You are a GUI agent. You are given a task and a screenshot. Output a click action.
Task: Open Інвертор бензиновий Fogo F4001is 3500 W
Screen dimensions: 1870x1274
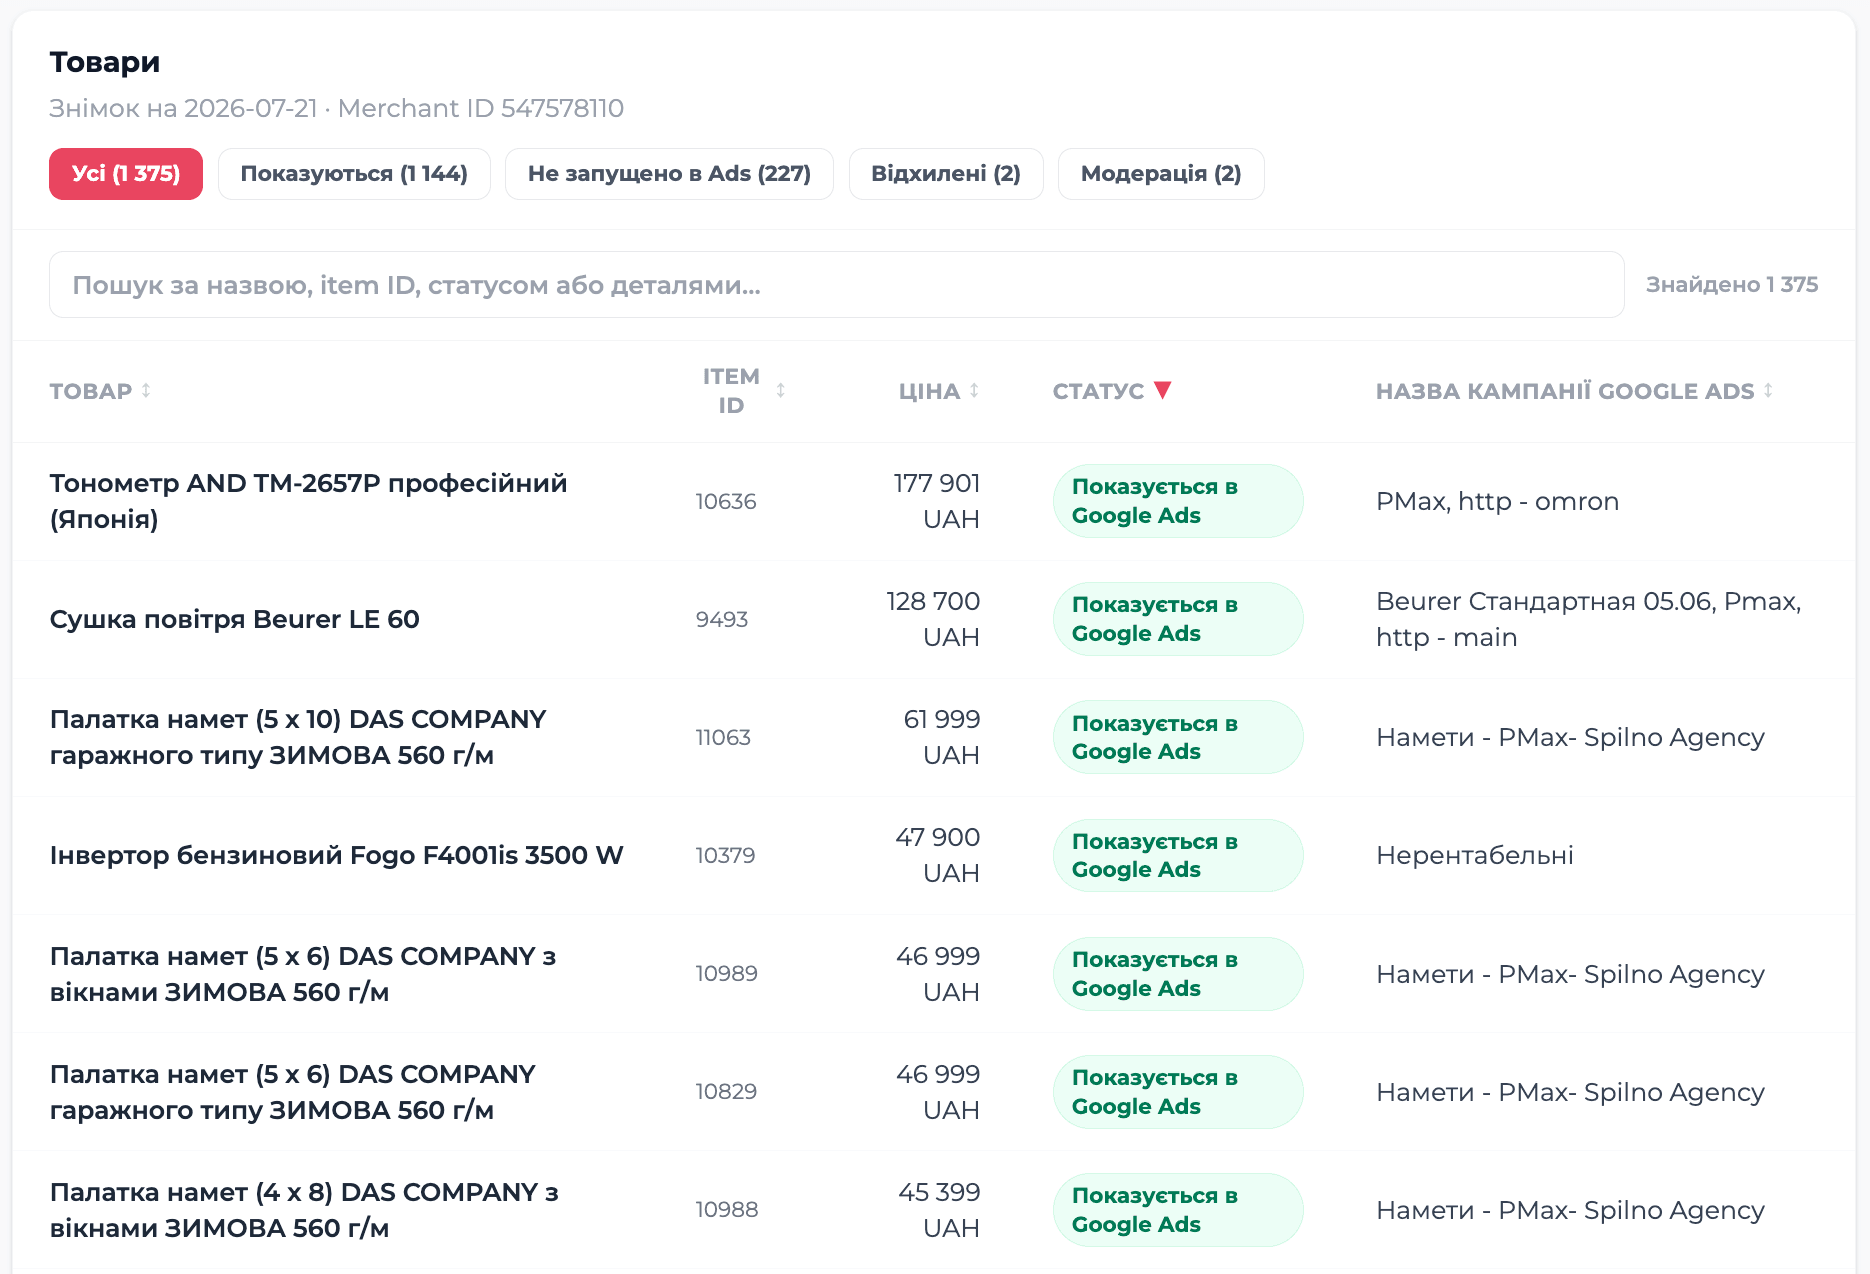(x=336, y=855)
